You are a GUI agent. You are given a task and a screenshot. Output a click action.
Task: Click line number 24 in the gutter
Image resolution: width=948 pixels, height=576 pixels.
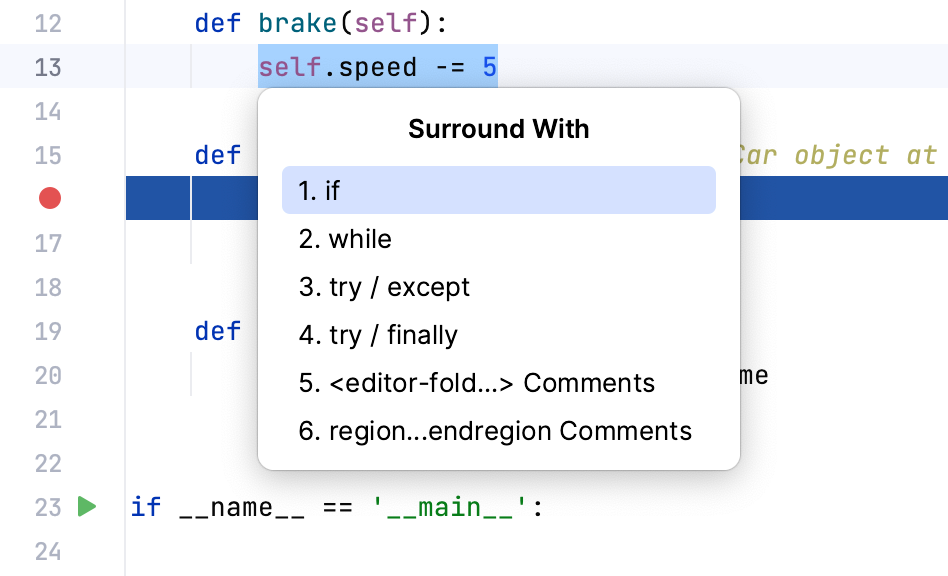point(48,551)
